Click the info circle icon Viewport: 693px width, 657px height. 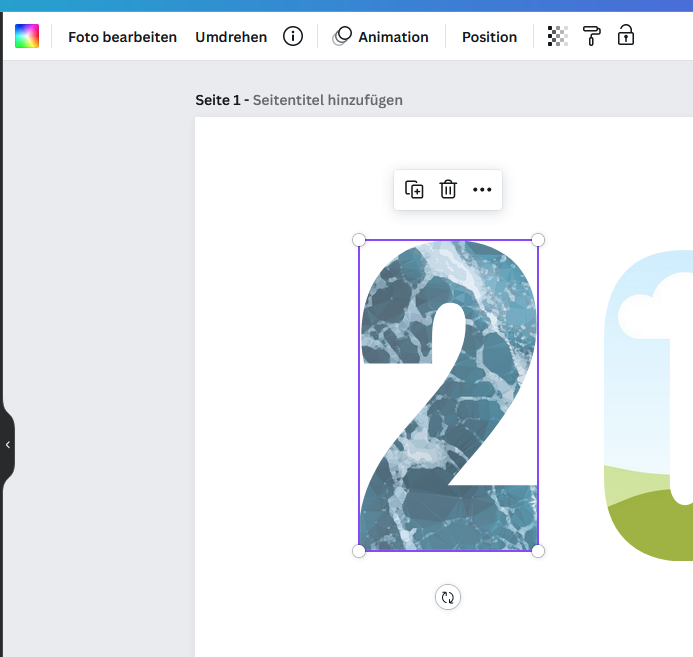click(293, 37)
